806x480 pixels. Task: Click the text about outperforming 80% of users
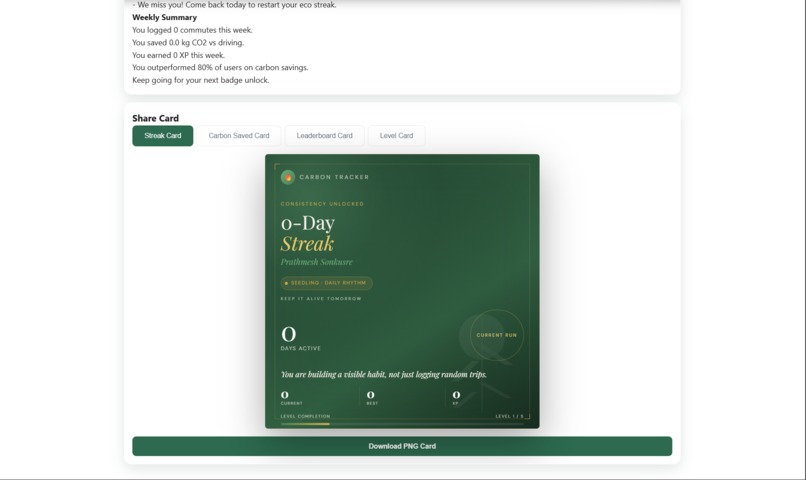click(220, 67)
